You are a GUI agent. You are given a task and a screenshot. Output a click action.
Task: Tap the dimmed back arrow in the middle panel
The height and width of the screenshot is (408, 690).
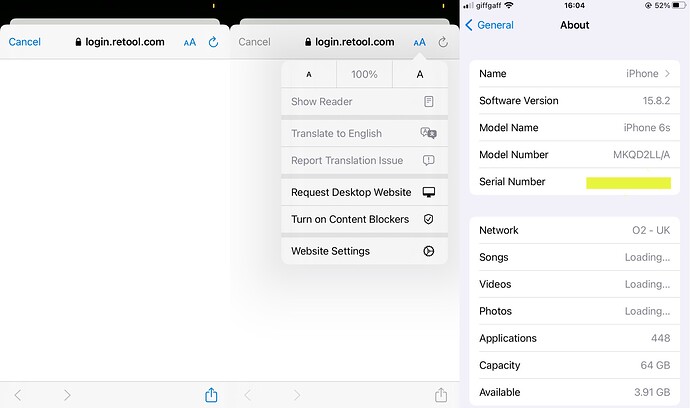pyautogui.click(x=248, y=395)
